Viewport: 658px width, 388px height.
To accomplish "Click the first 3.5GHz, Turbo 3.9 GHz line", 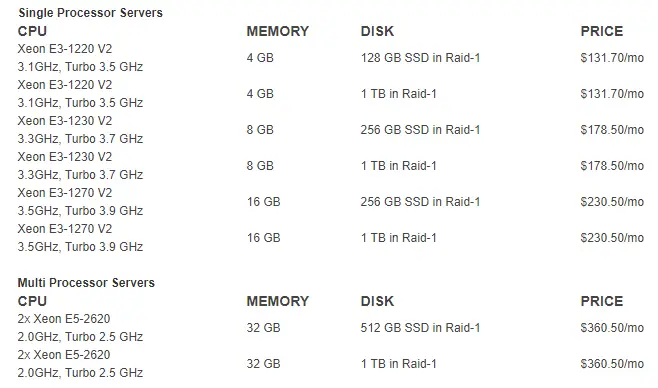I will point(80,211).
